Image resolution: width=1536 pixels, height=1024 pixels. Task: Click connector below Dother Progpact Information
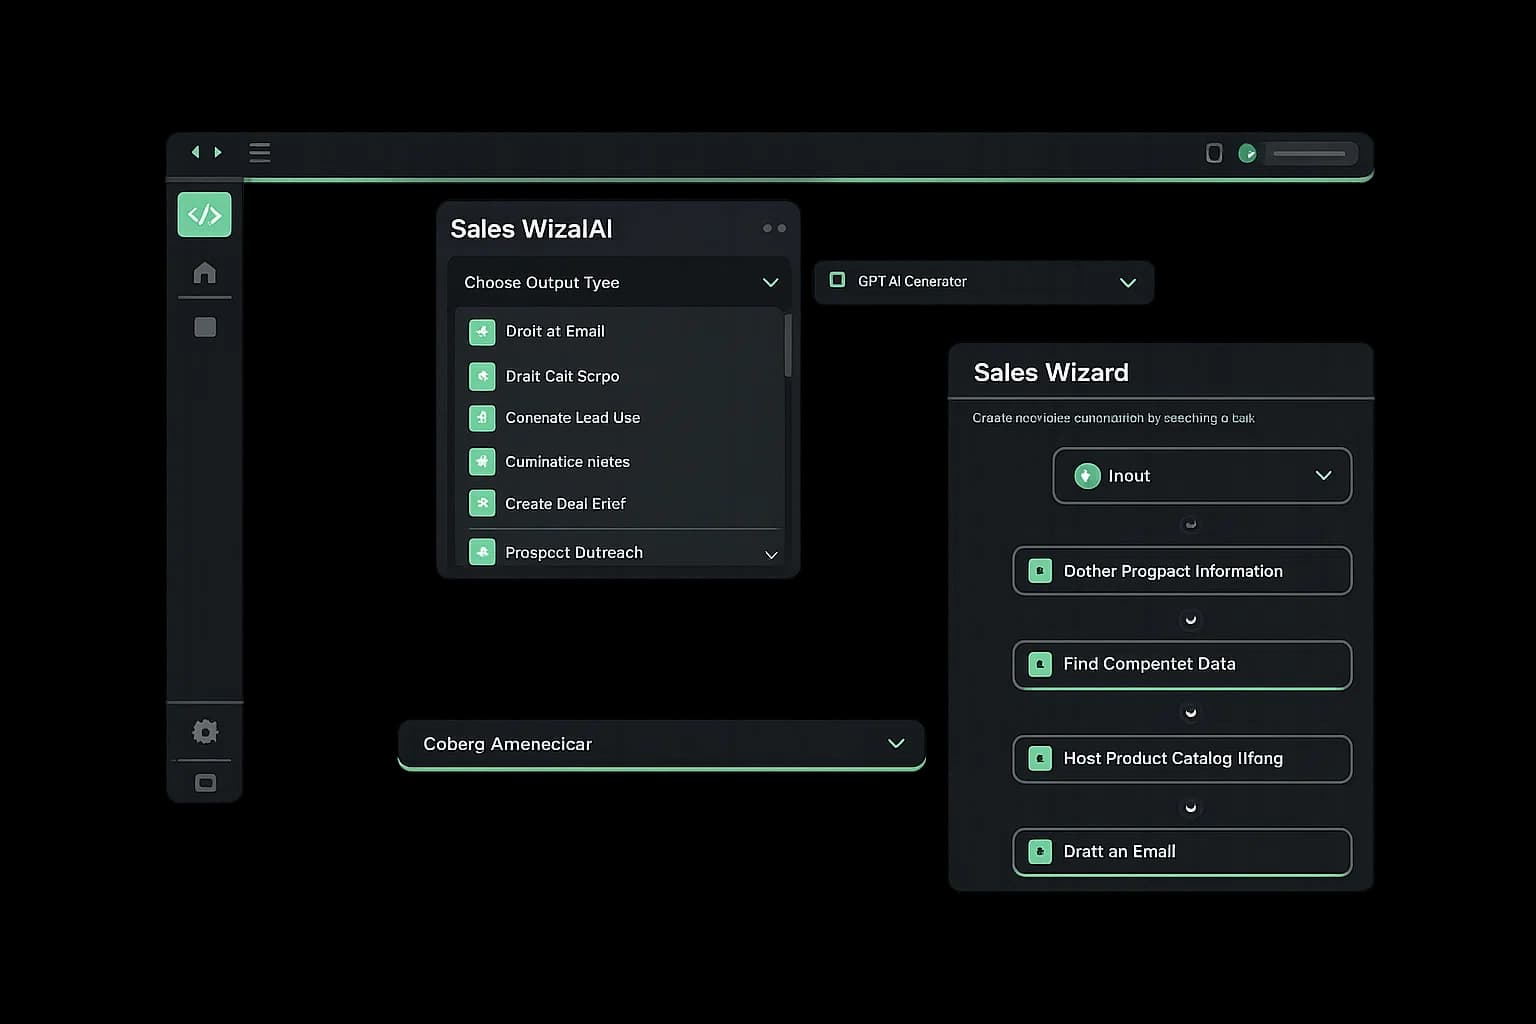[1190, 619]
